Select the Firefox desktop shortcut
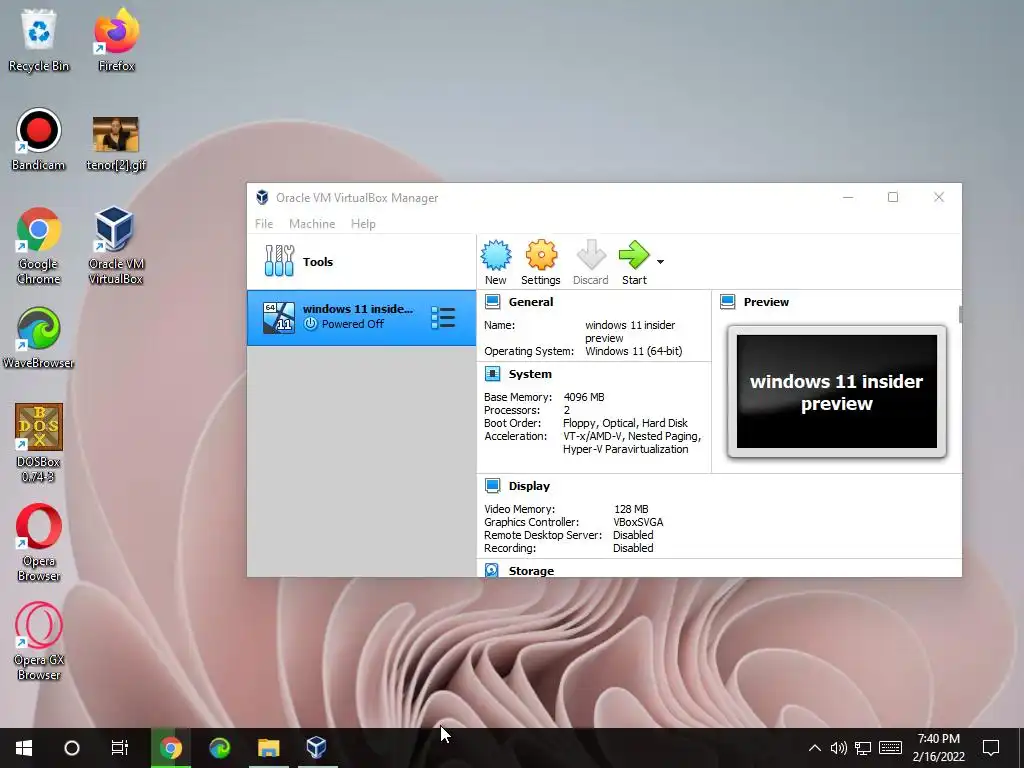This screenshot has width=1024, height=768. (116, 40)
